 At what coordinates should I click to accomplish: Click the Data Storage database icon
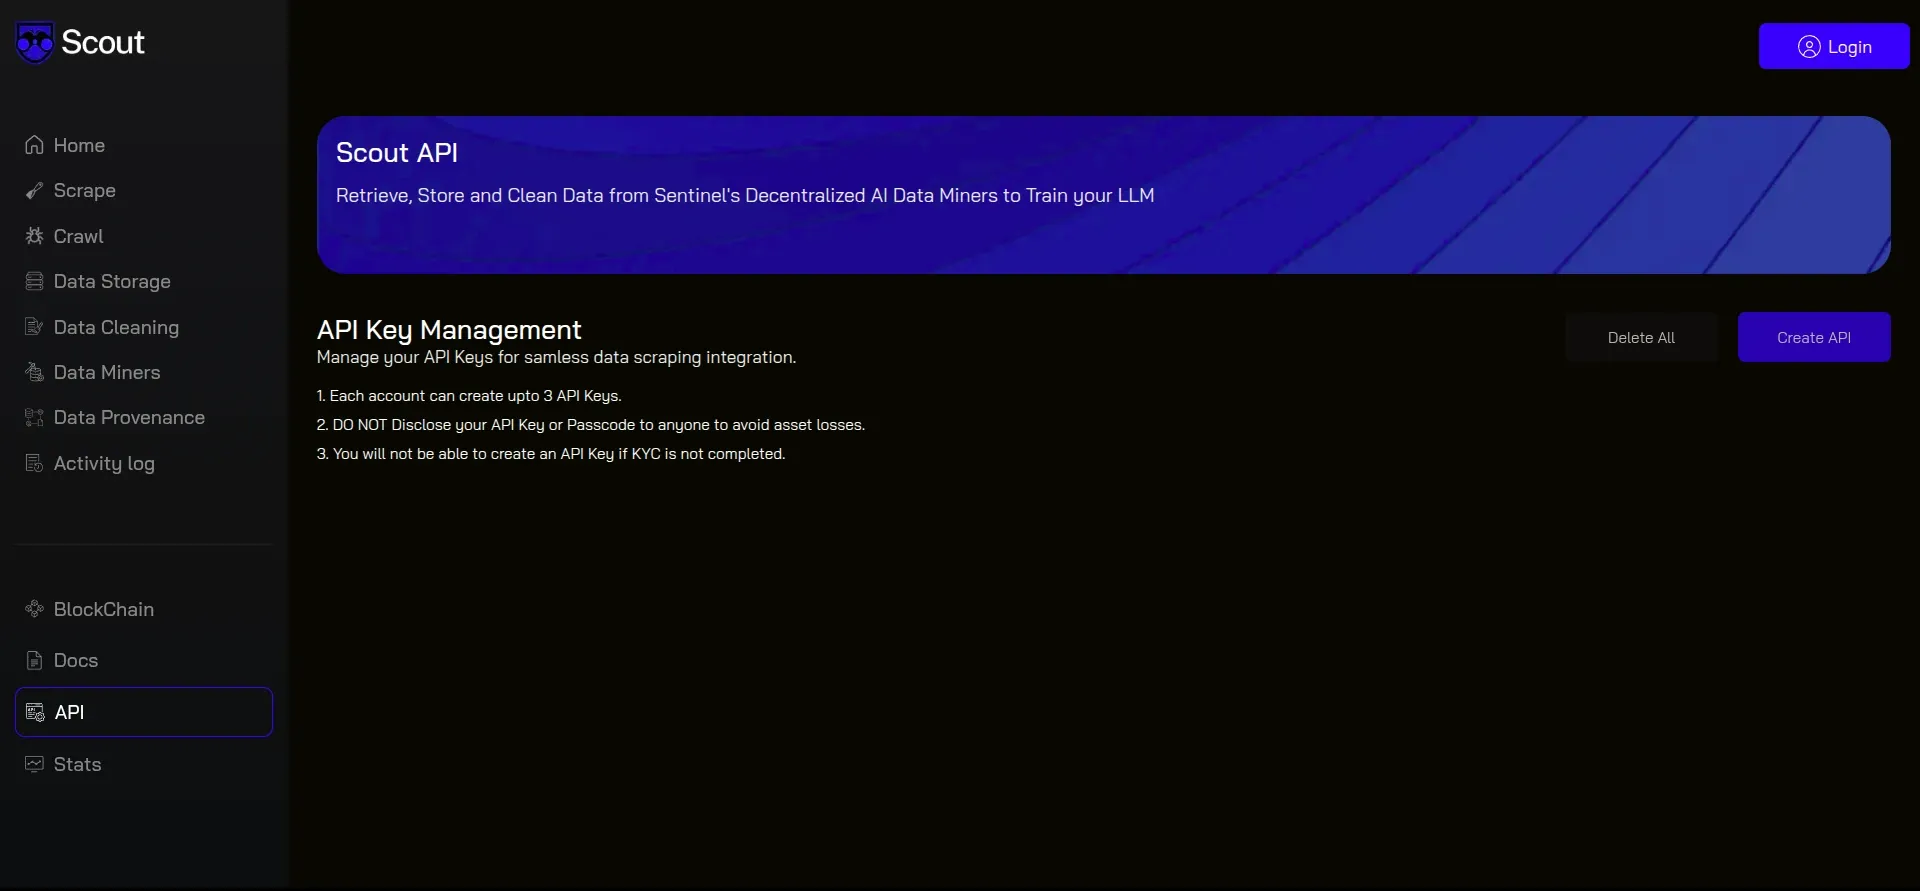(34, 281)
